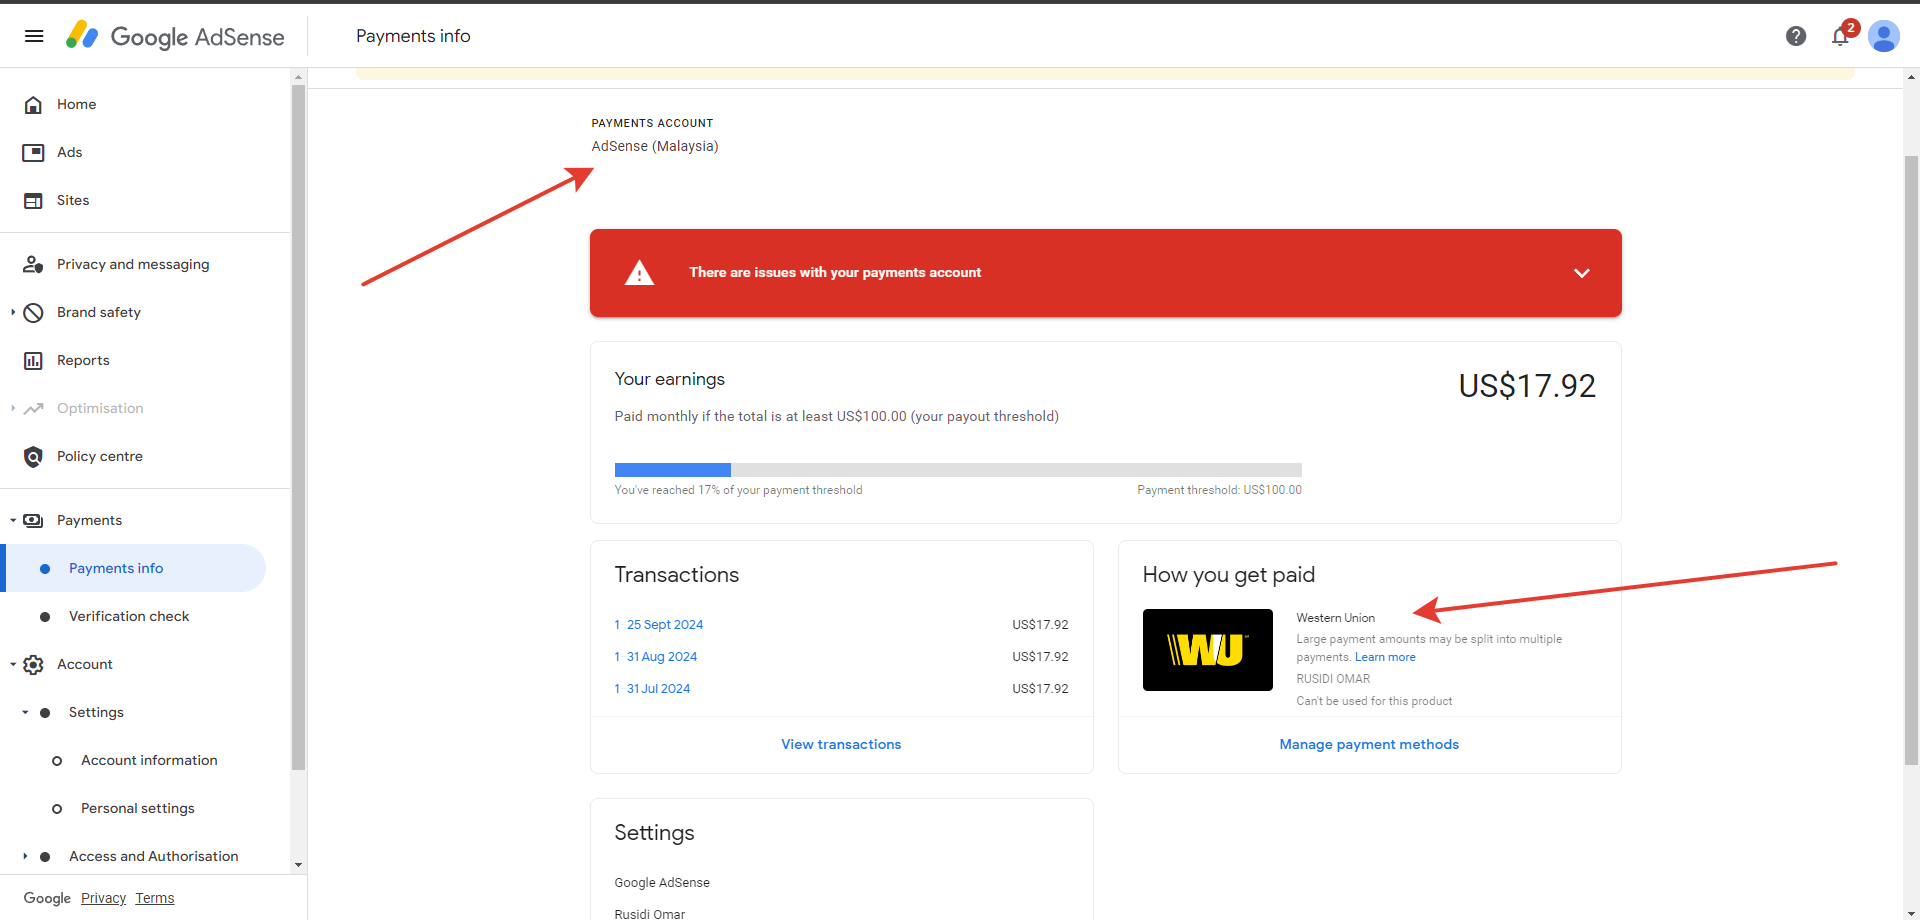1920x920 pixels.
Task: Click the Payments money icon
Action: point(33,521)
